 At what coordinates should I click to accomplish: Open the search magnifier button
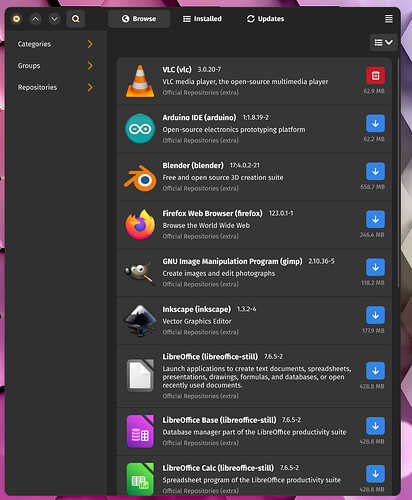(76, 19)
